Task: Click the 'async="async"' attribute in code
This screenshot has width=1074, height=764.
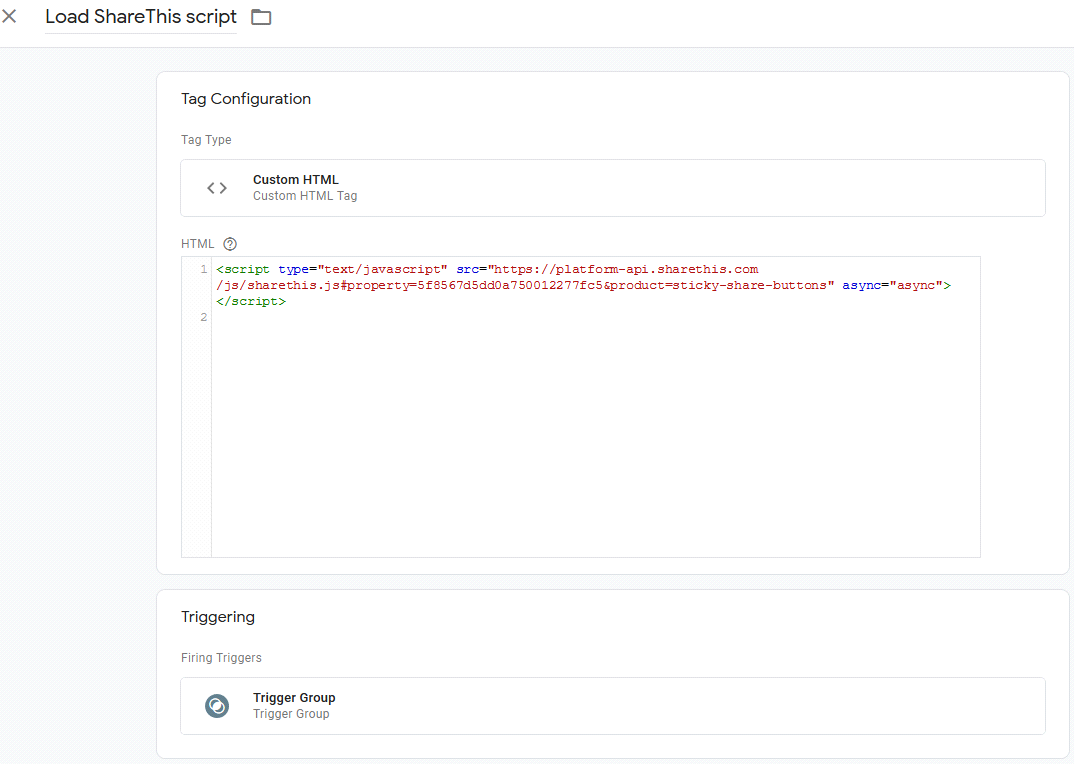Action: (892, 285)
